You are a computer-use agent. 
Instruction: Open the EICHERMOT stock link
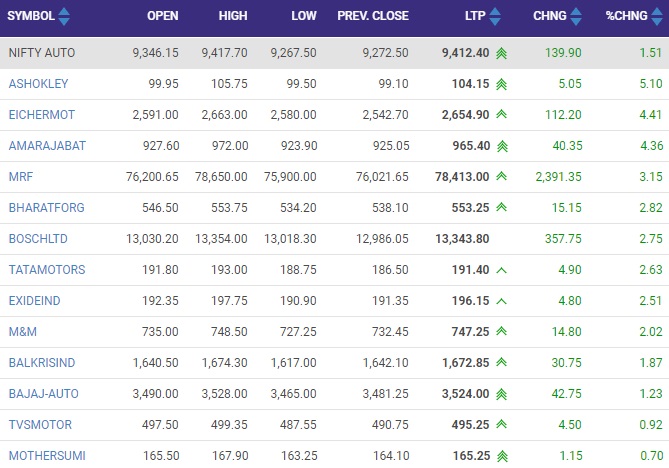pos(42,115)
